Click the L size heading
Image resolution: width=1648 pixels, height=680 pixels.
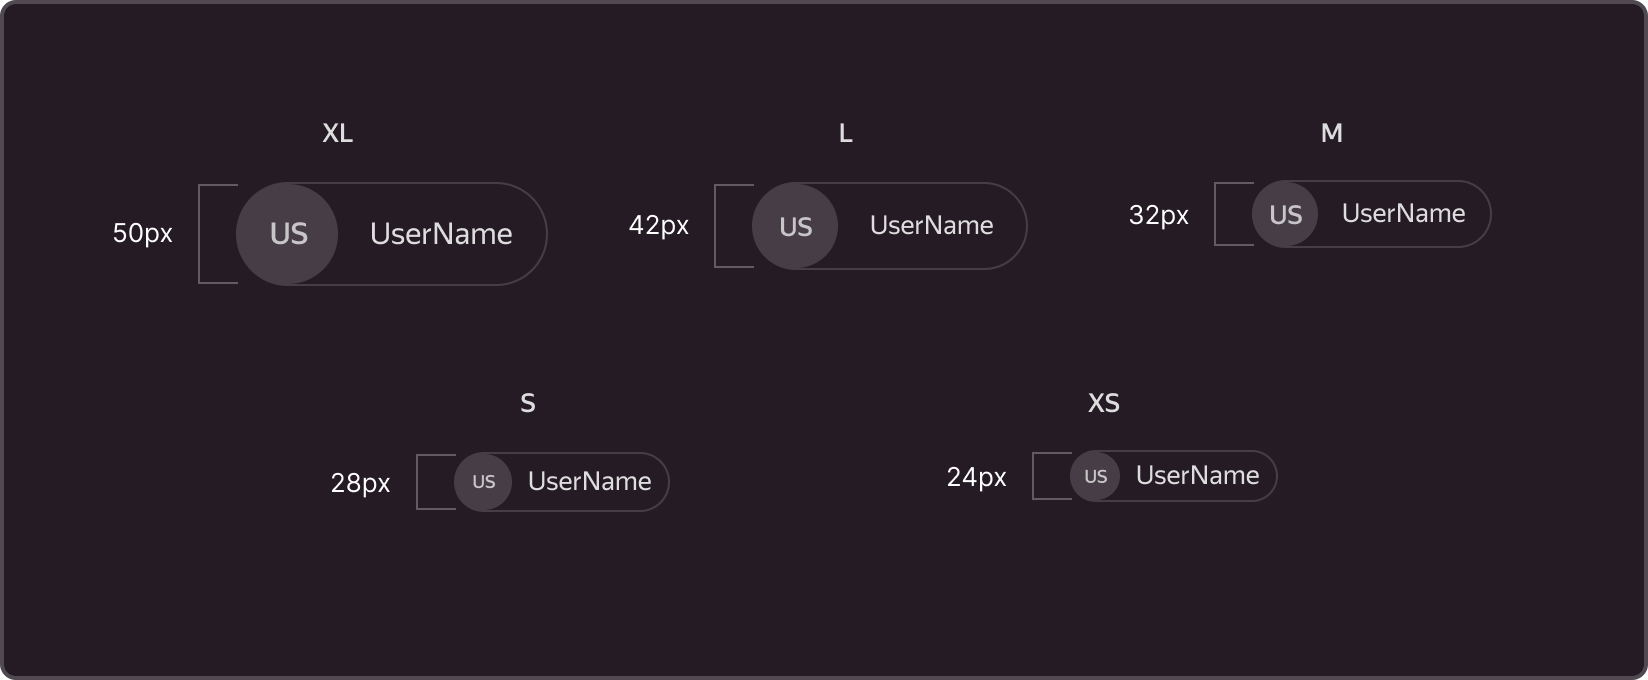click(x=846, y=133)
